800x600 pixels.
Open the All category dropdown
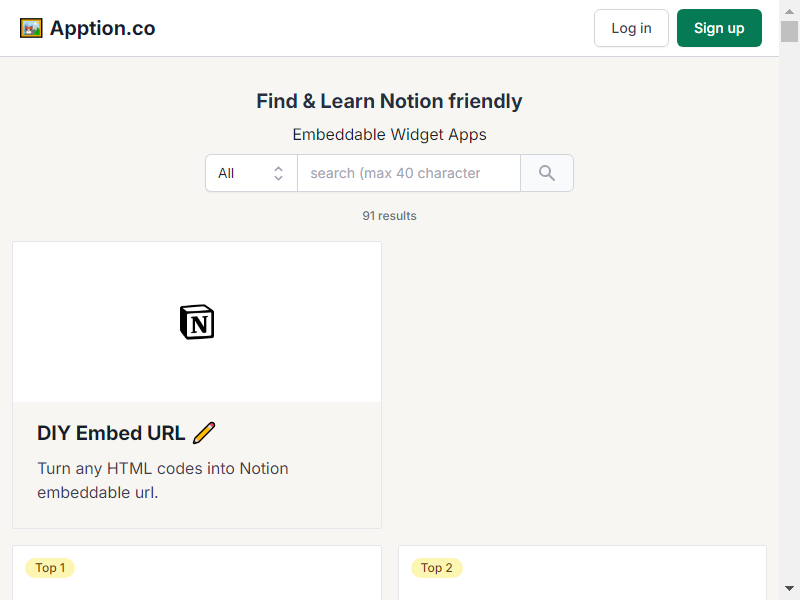[x=252, y=173]
